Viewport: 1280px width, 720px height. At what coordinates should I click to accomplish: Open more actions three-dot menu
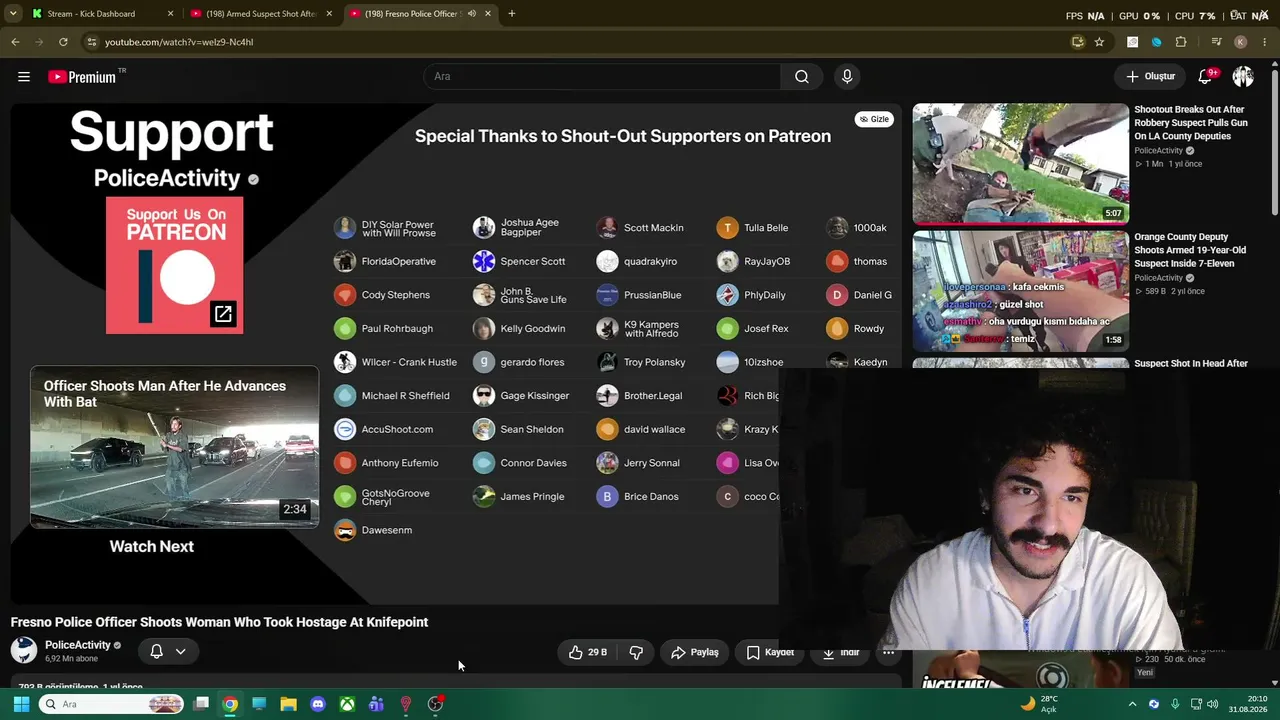888,652
